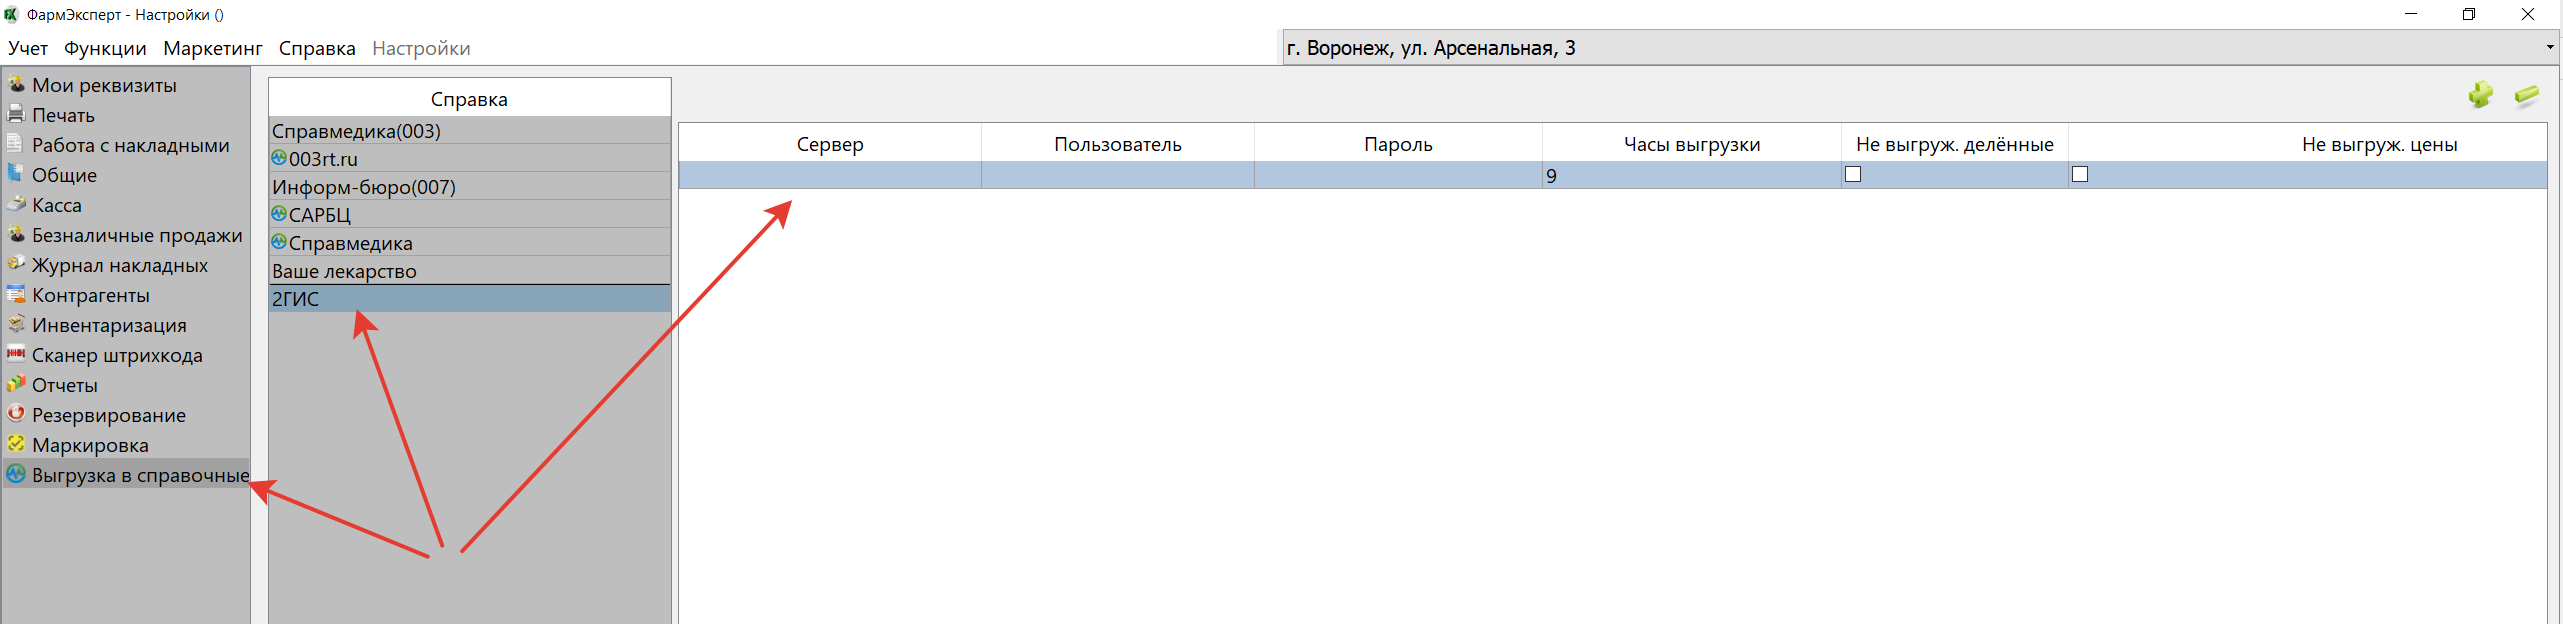Open Инвентаризация sidebar icon

16,324
